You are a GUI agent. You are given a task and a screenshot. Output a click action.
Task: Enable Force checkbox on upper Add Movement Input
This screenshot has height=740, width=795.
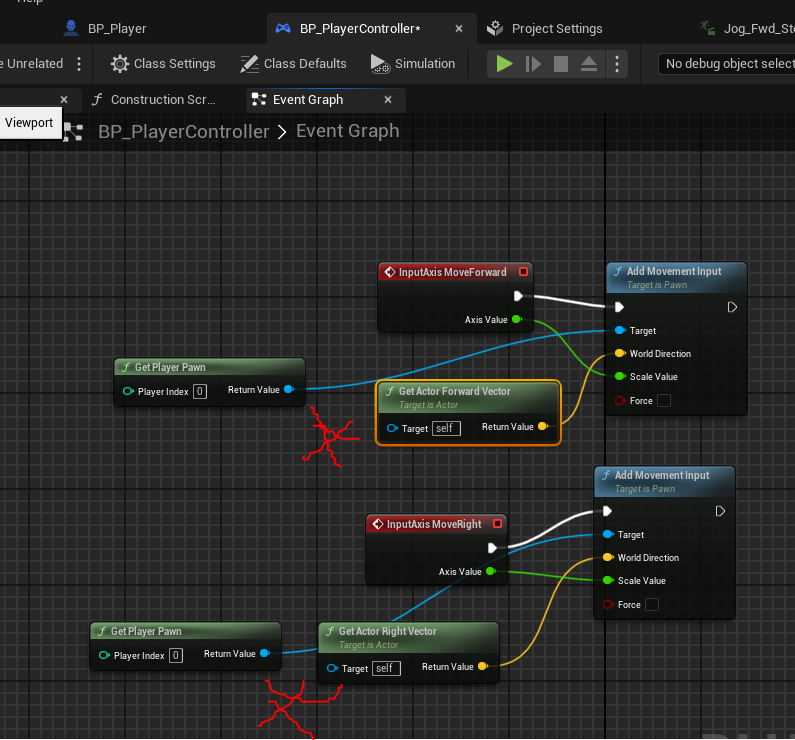click(664, 400)
